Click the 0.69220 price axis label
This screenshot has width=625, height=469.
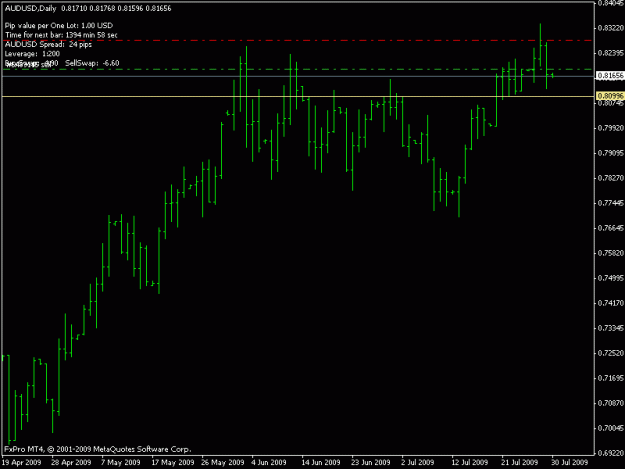(611, 453)
